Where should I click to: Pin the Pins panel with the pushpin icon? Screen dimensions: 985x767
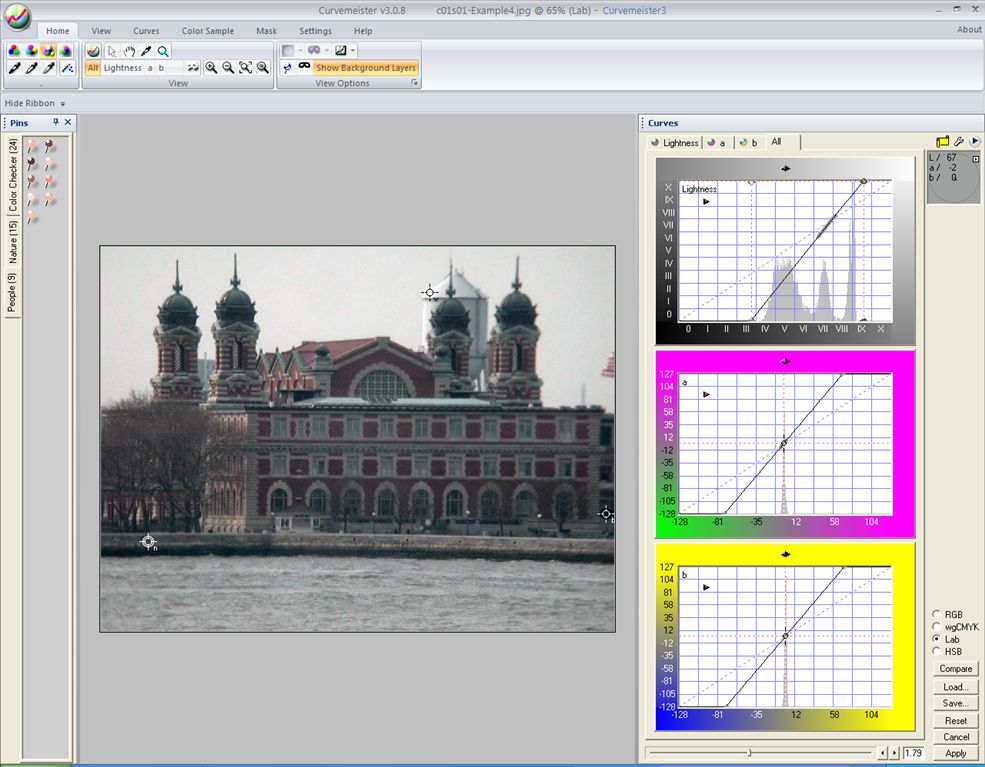(55, 122)
